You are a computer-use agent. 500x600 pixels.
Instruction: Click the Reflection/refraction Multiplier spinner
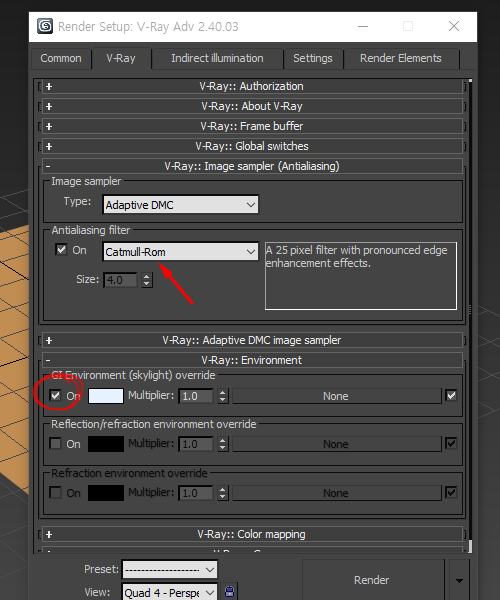(x=223, y=444)
